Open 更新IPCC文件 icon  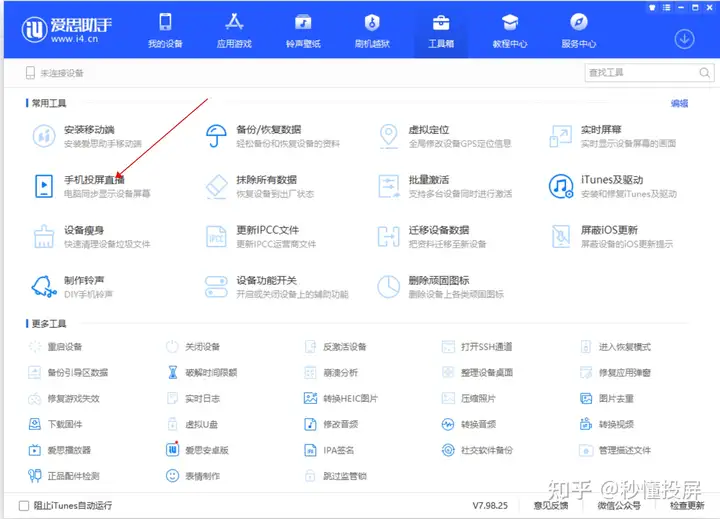216,237
